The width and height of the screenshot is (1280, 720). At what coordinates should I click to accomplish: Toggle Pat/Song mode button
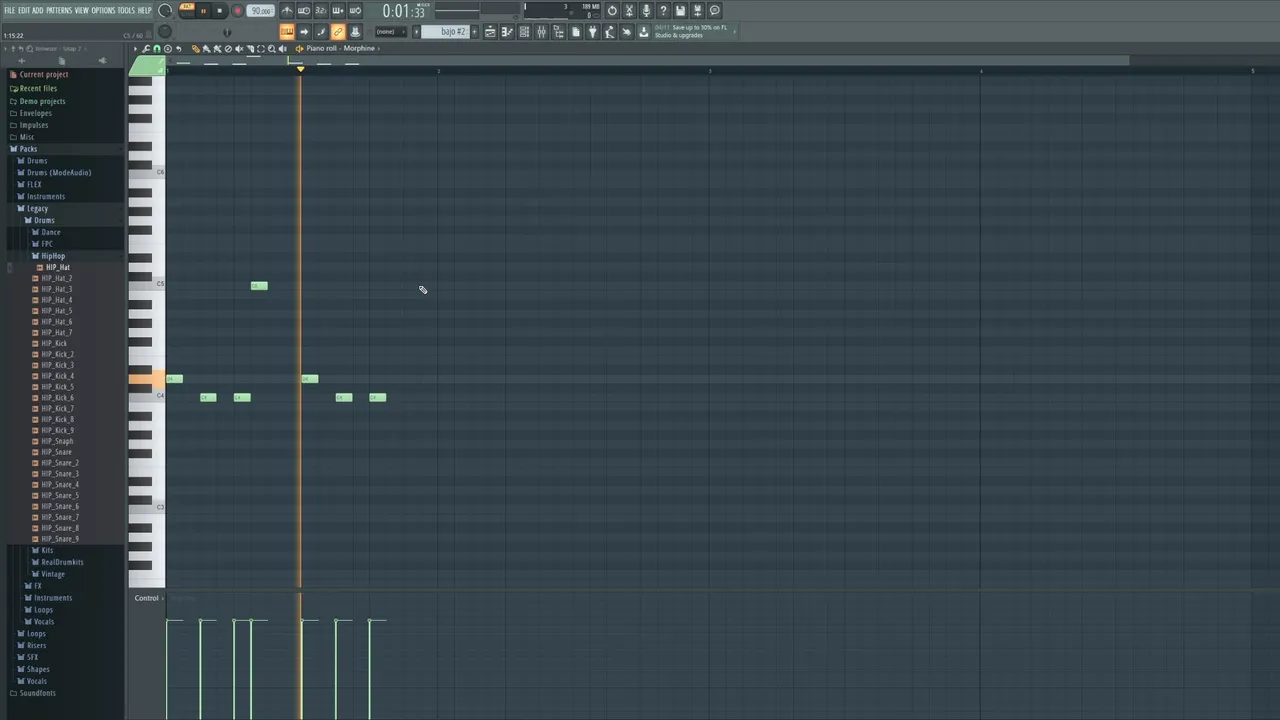pos(187,10)
